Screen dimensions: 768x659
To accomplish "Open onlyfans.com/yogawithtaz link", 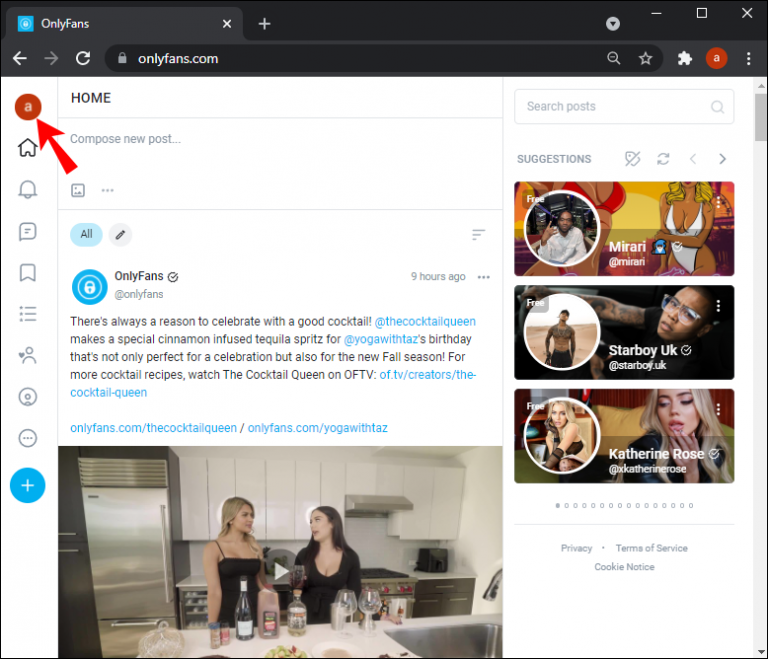I will (317, 428).
